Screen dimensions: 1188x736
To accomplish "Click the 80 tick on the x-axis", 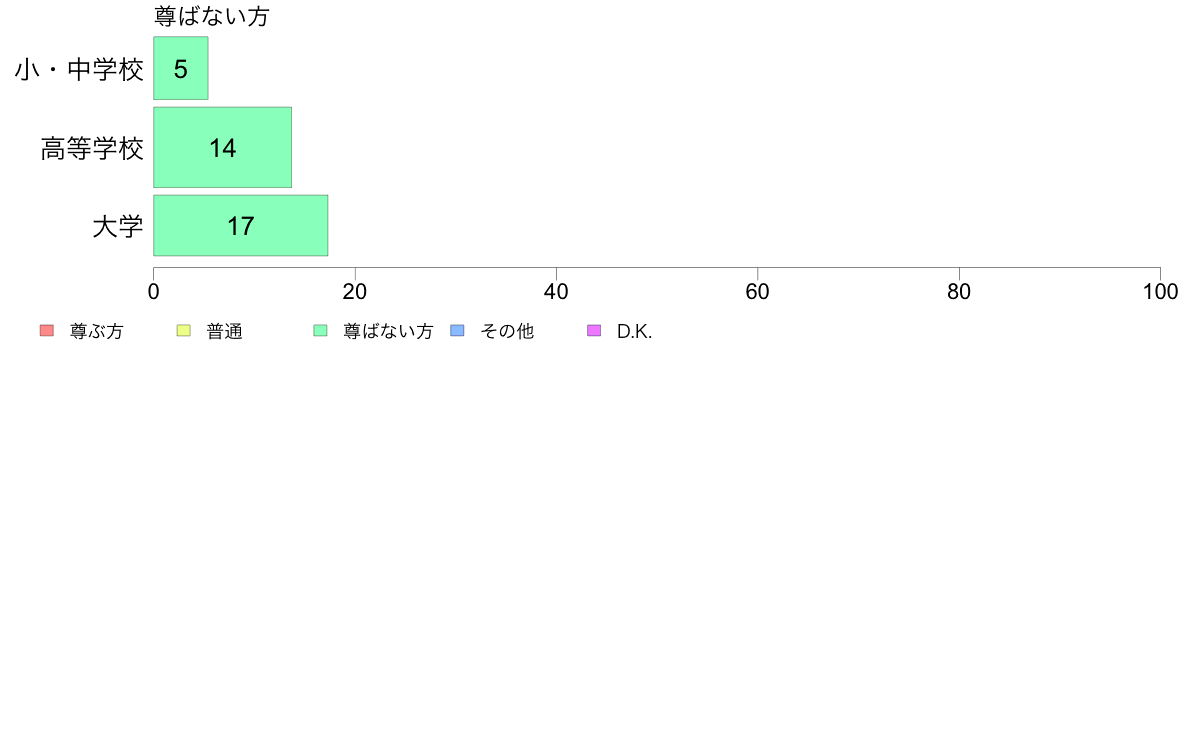I will [959, 292].
